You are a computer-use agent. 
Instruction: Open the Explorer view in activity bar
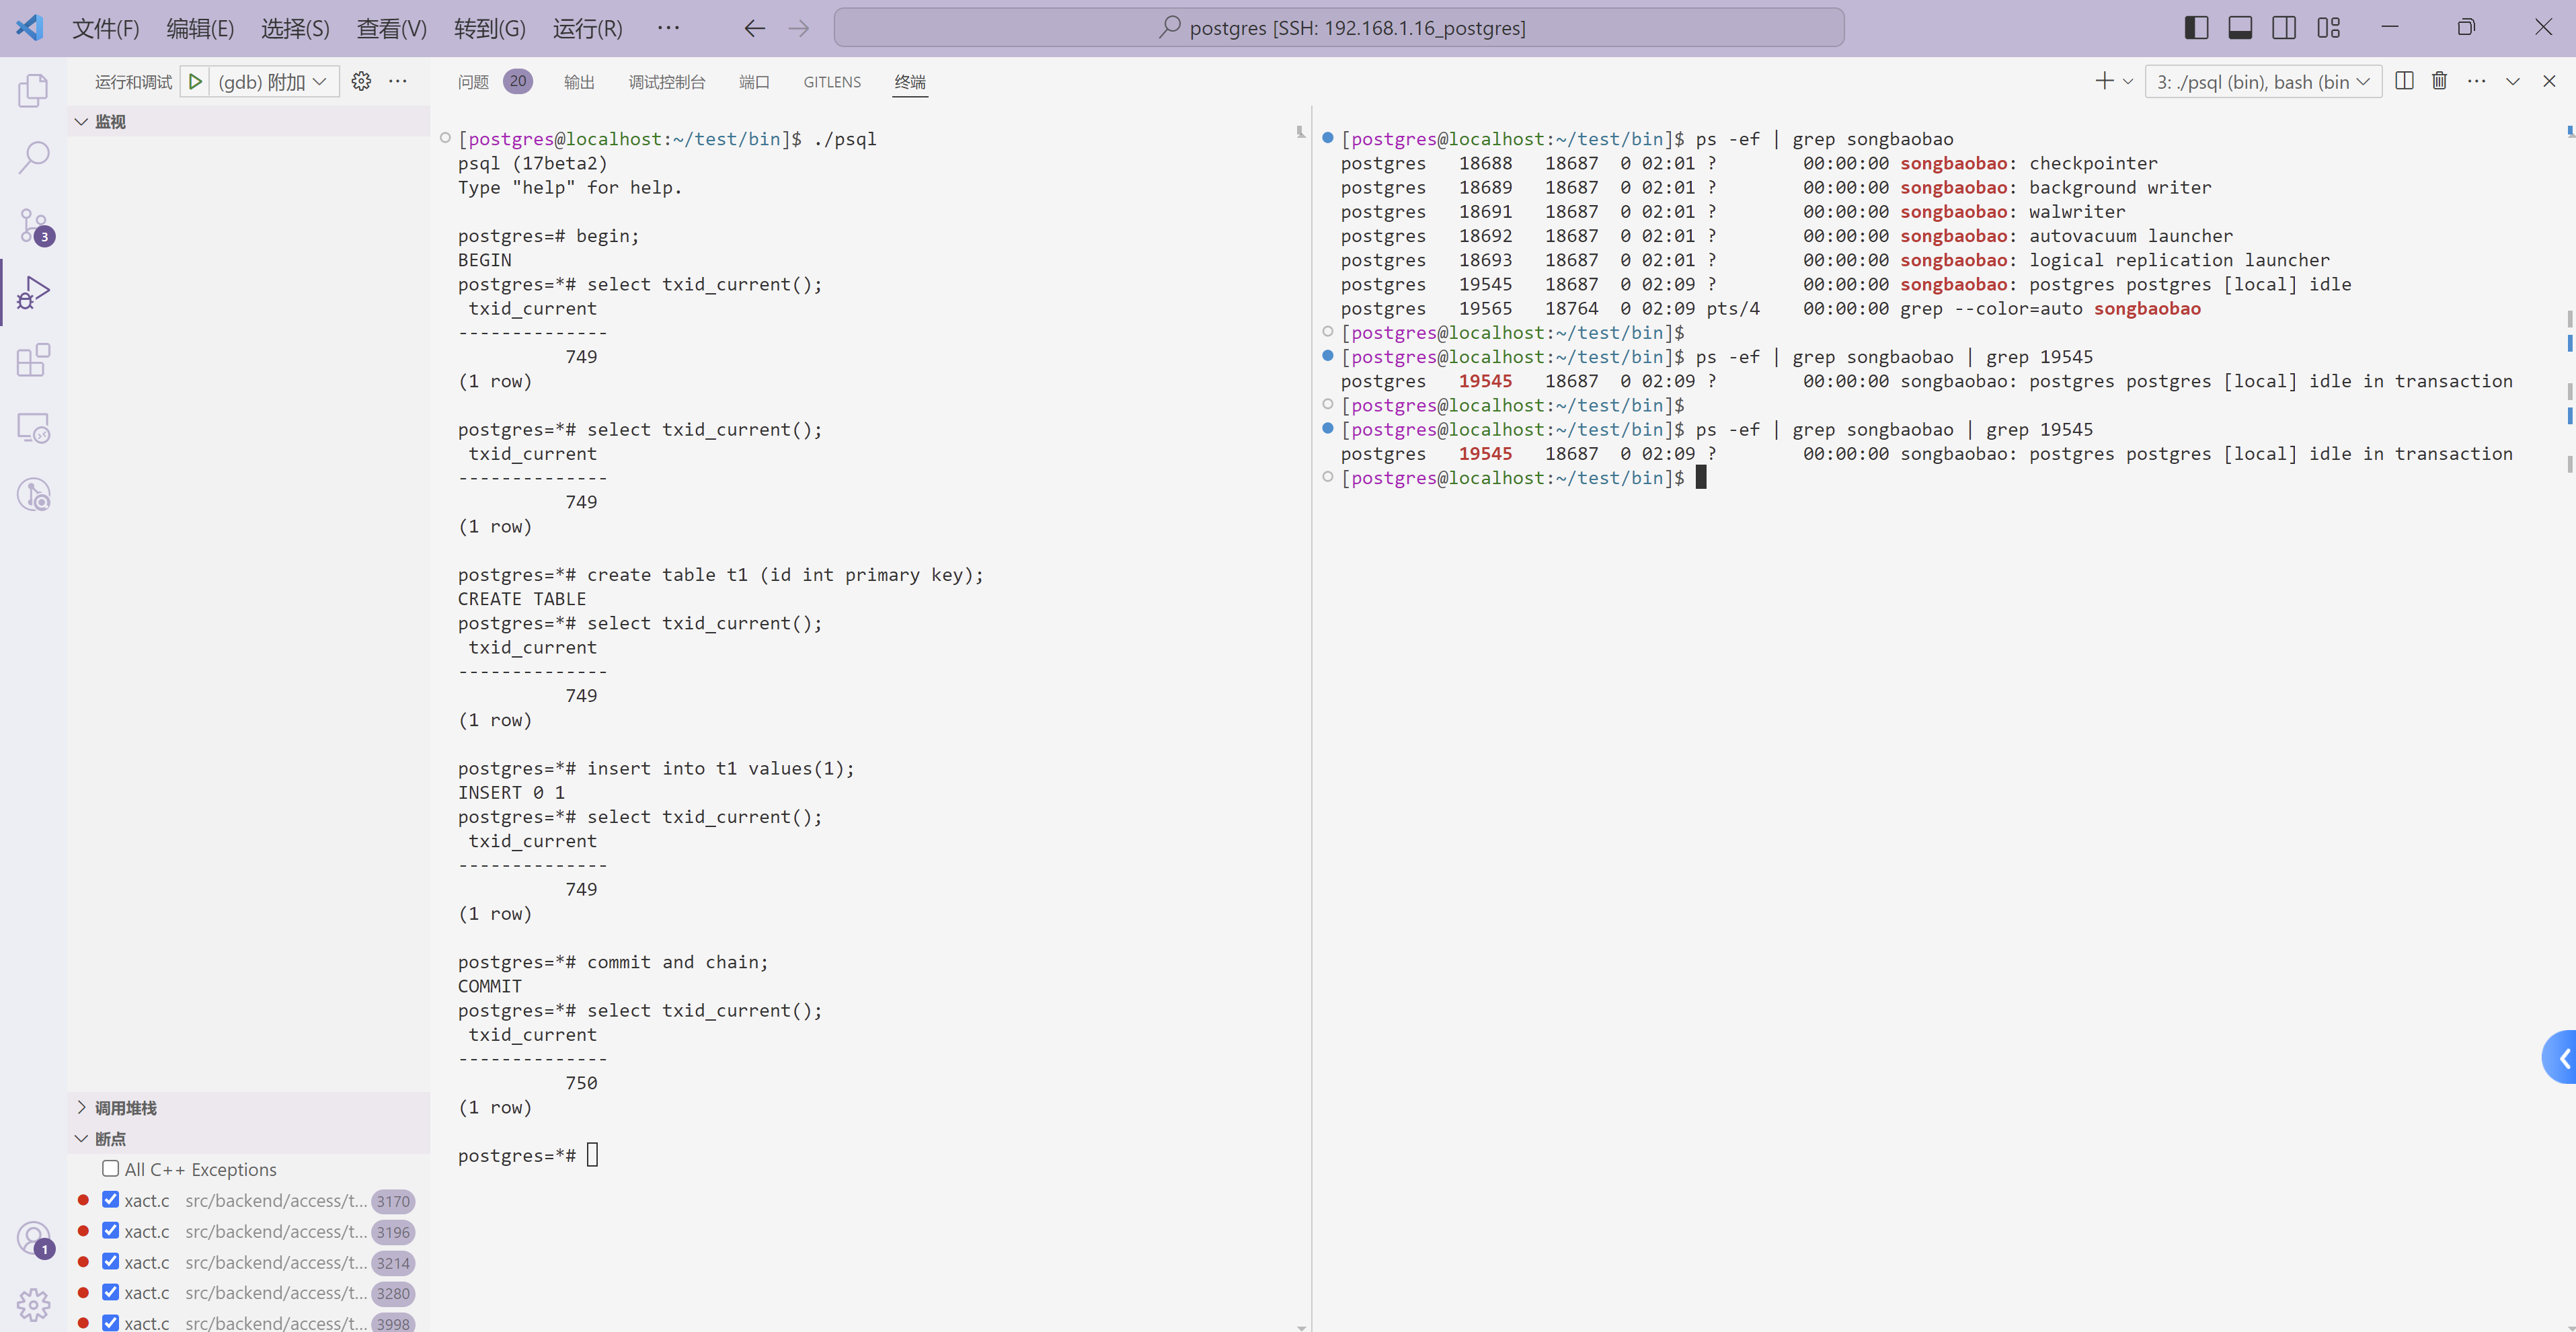pyautogui.click(x=33, y=90)
